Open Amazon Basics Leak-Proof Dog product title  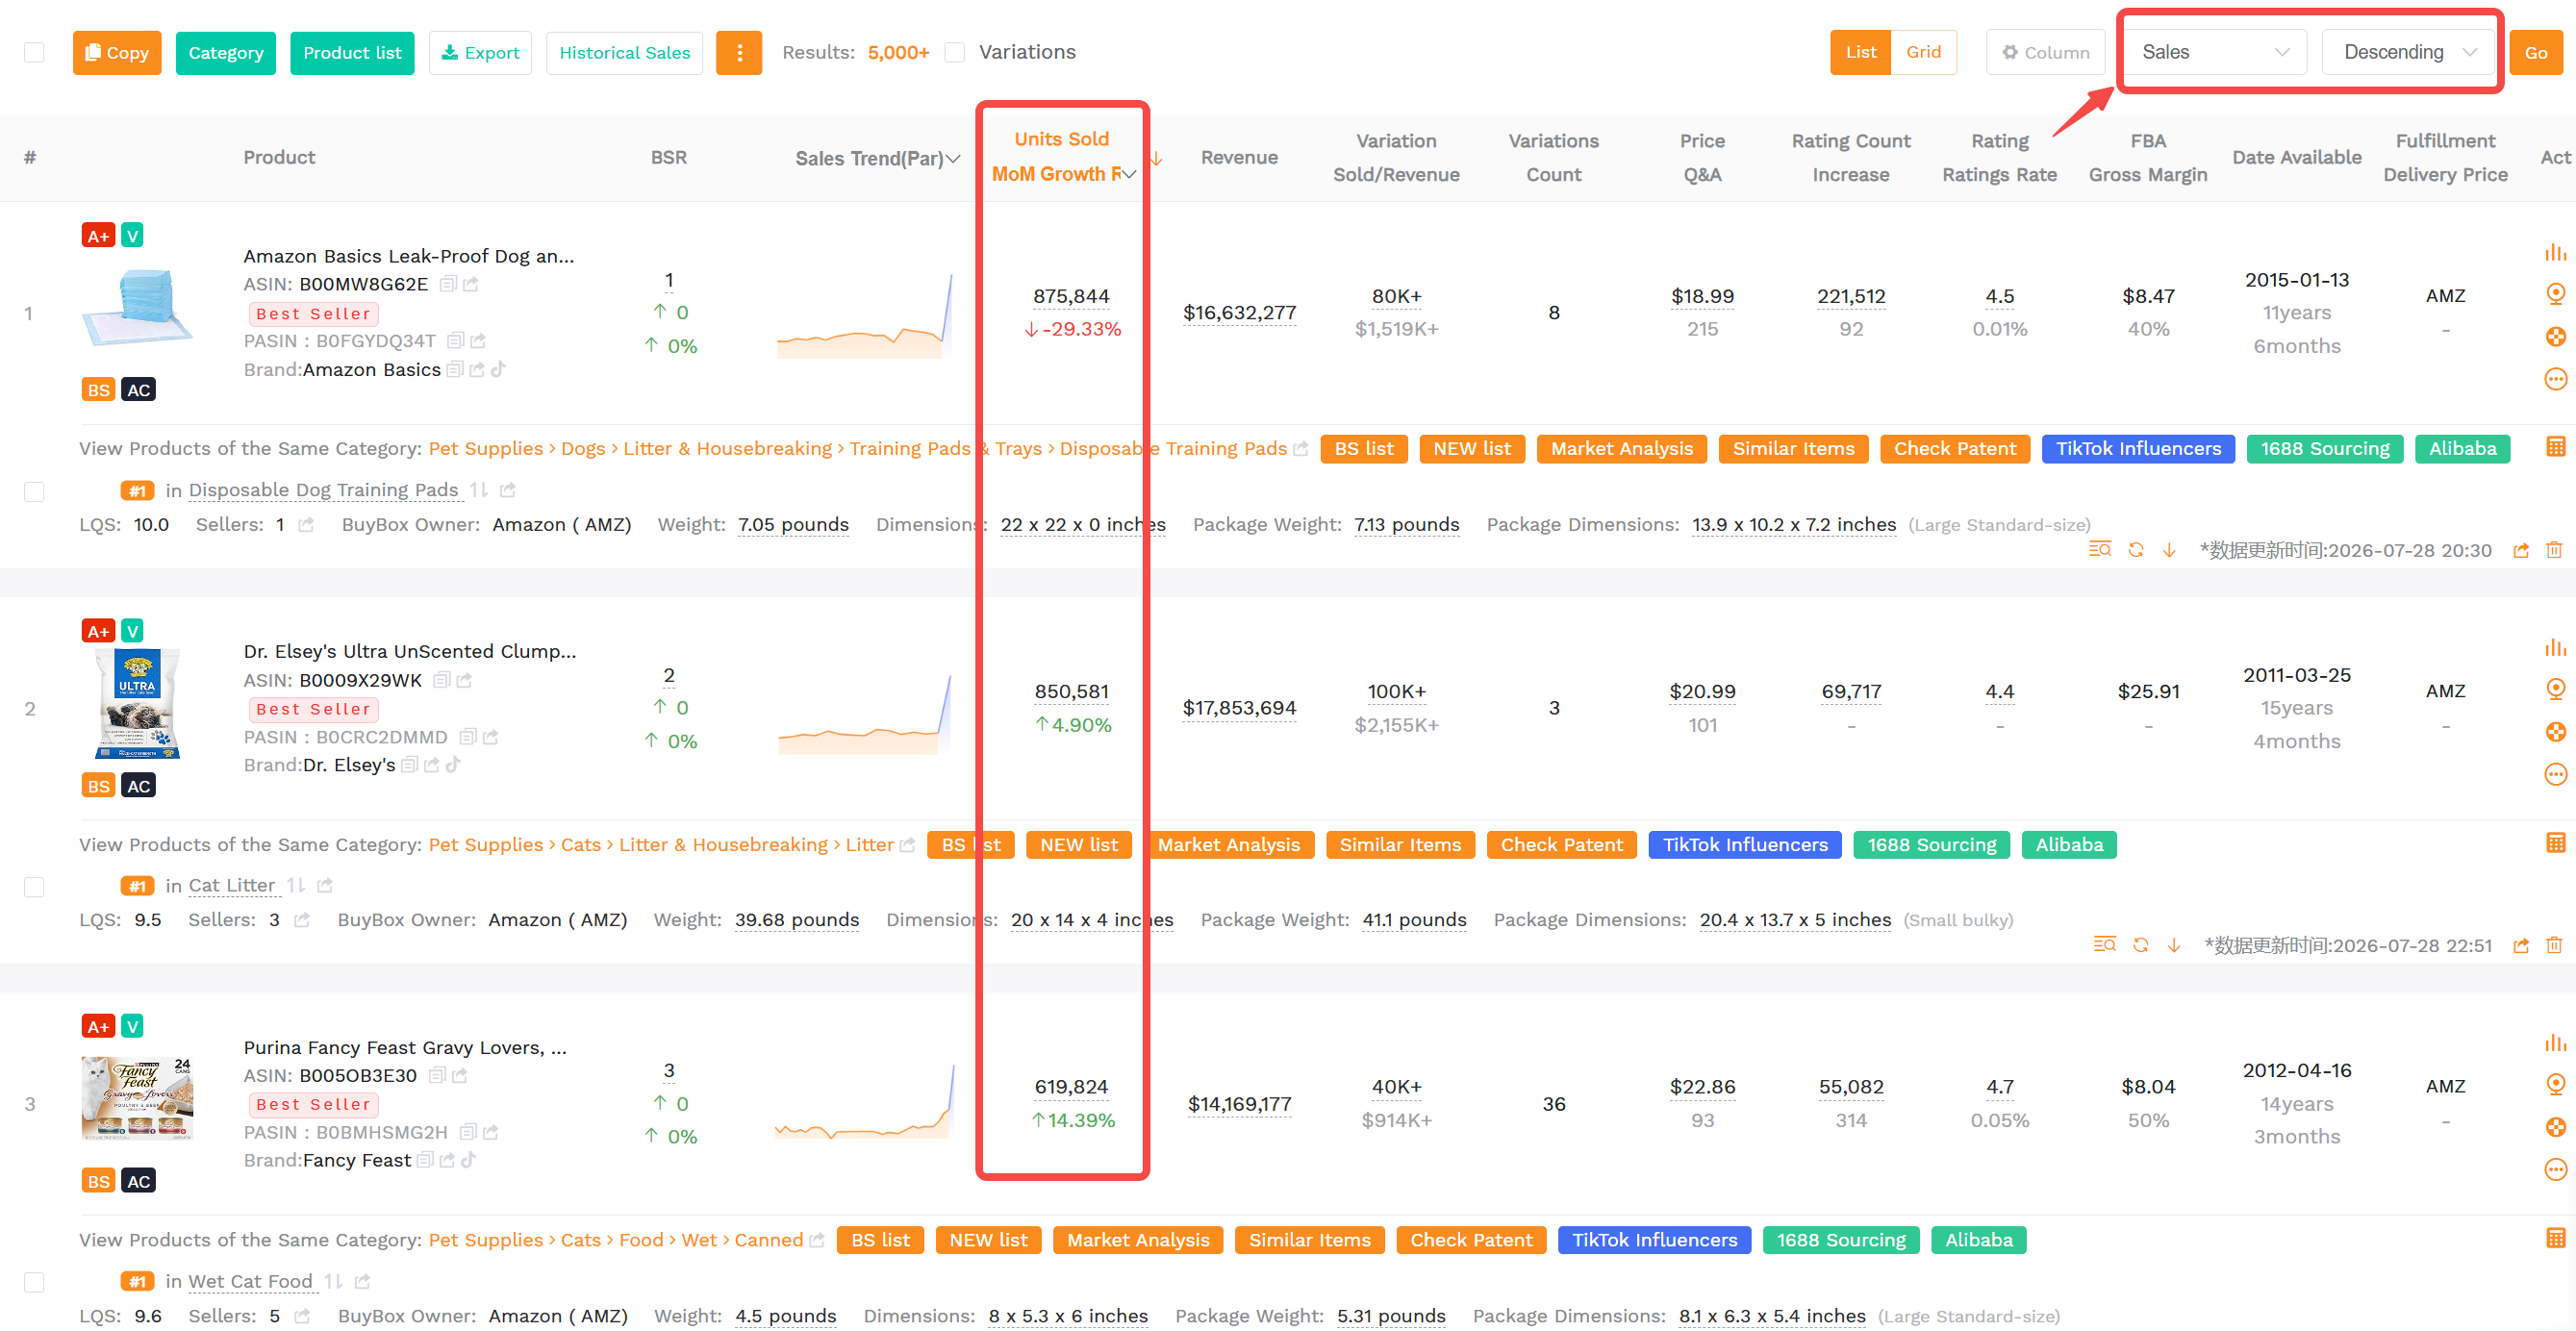pyautogui.click(x=409, y=256)
